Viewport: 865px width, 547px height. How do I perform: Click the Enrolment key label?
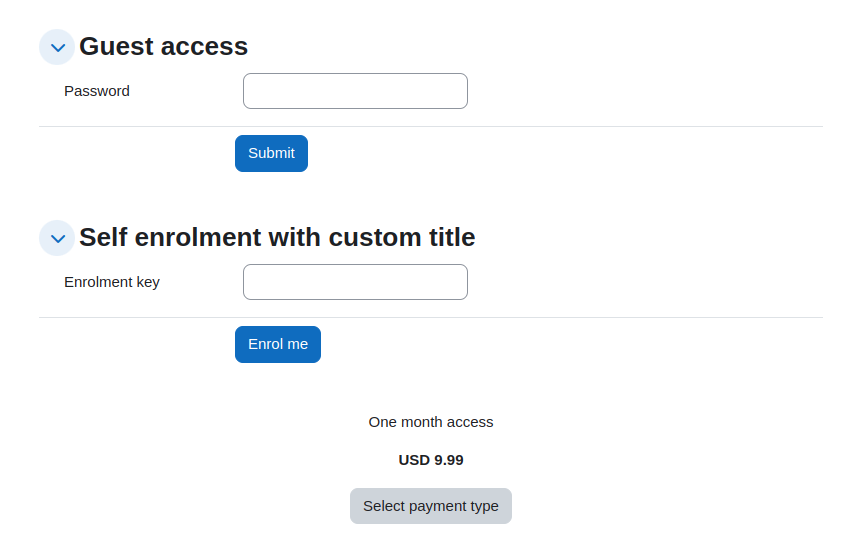112,282
